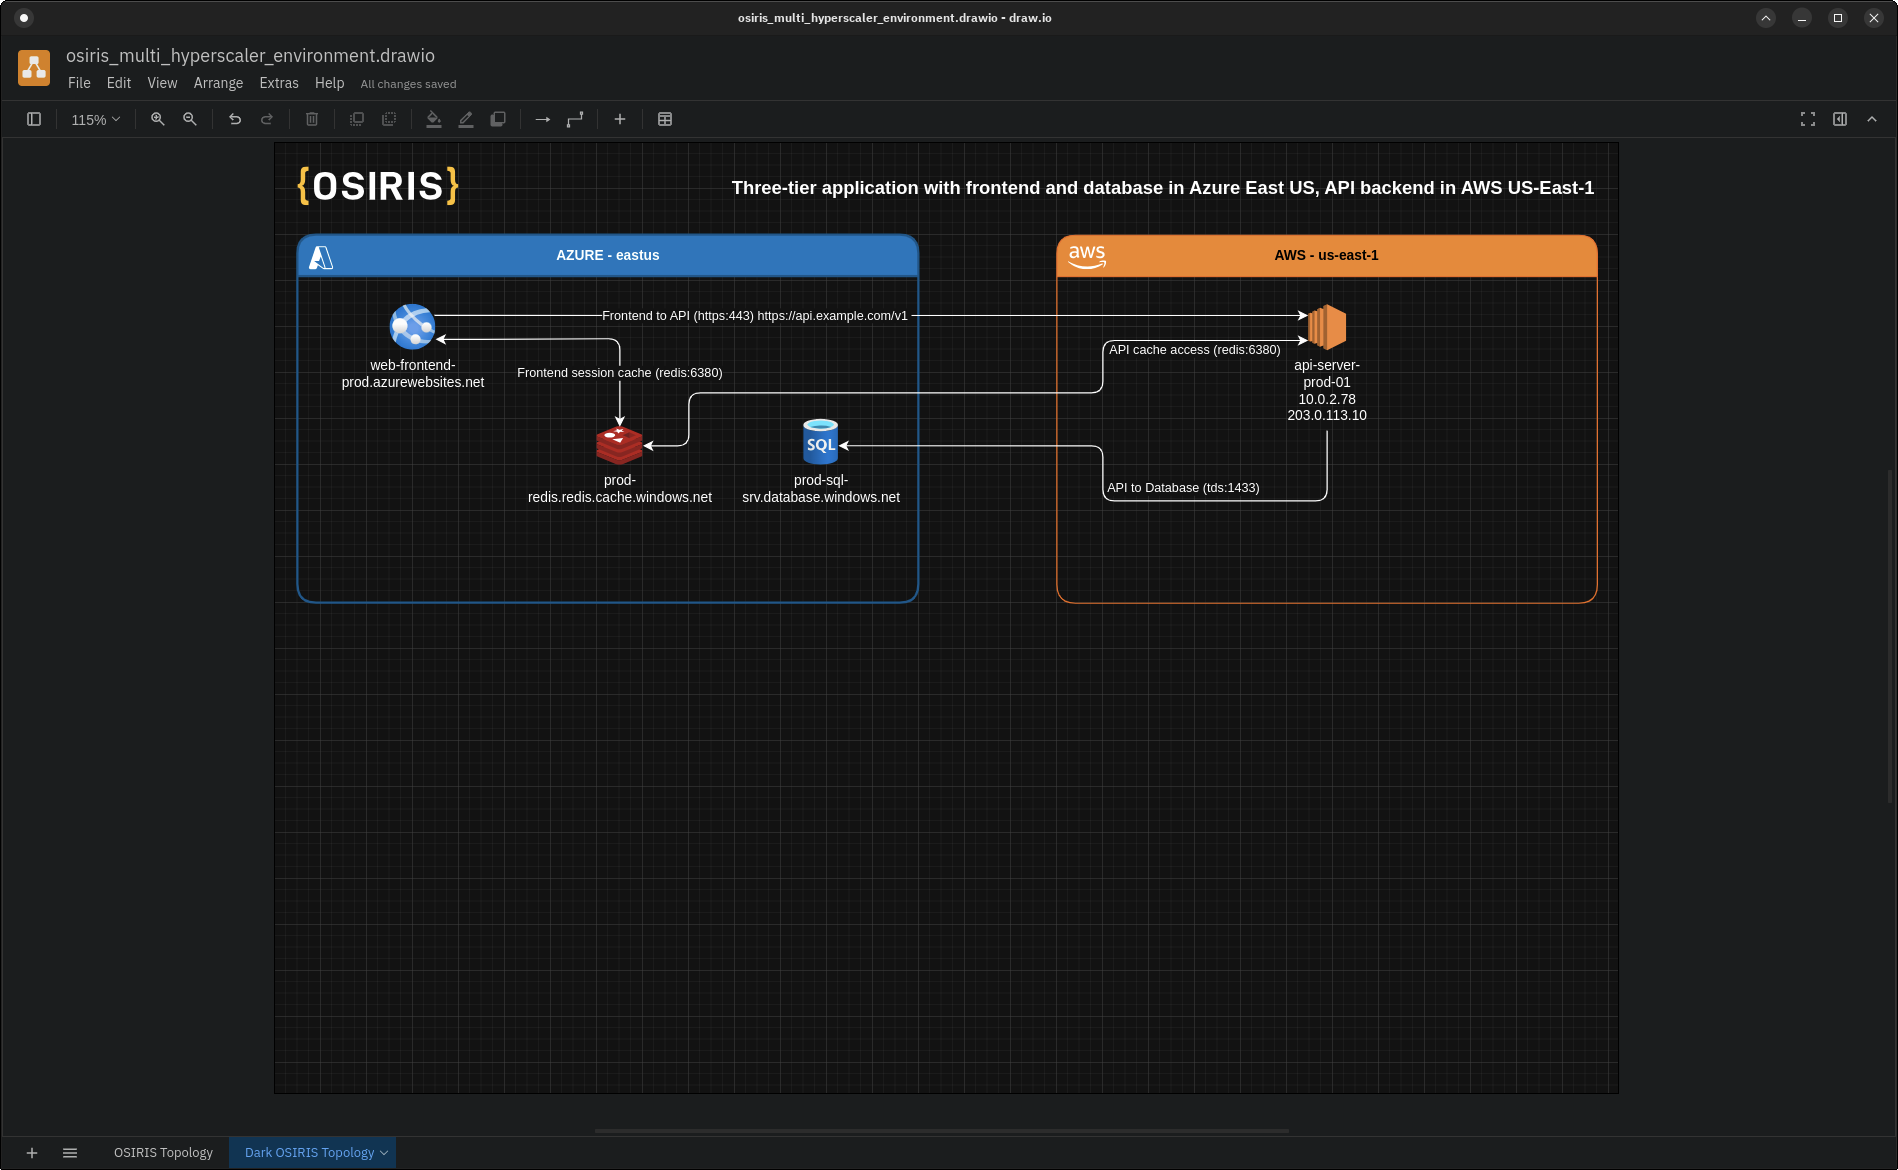Select the Zoom In tool
The width and height of the screenshot is (1898, 1170).
coord(157,119)
